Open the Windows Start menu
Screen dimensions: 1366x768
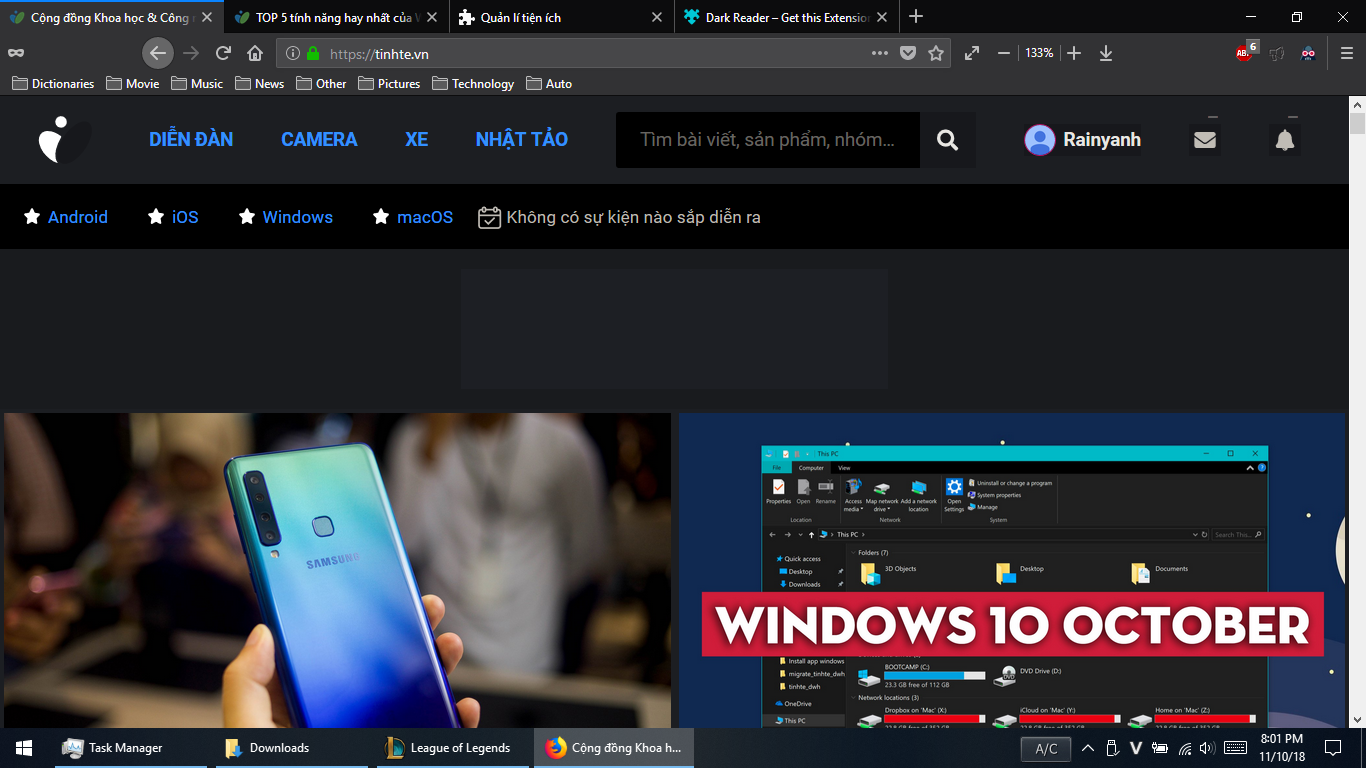coord(24,747)
